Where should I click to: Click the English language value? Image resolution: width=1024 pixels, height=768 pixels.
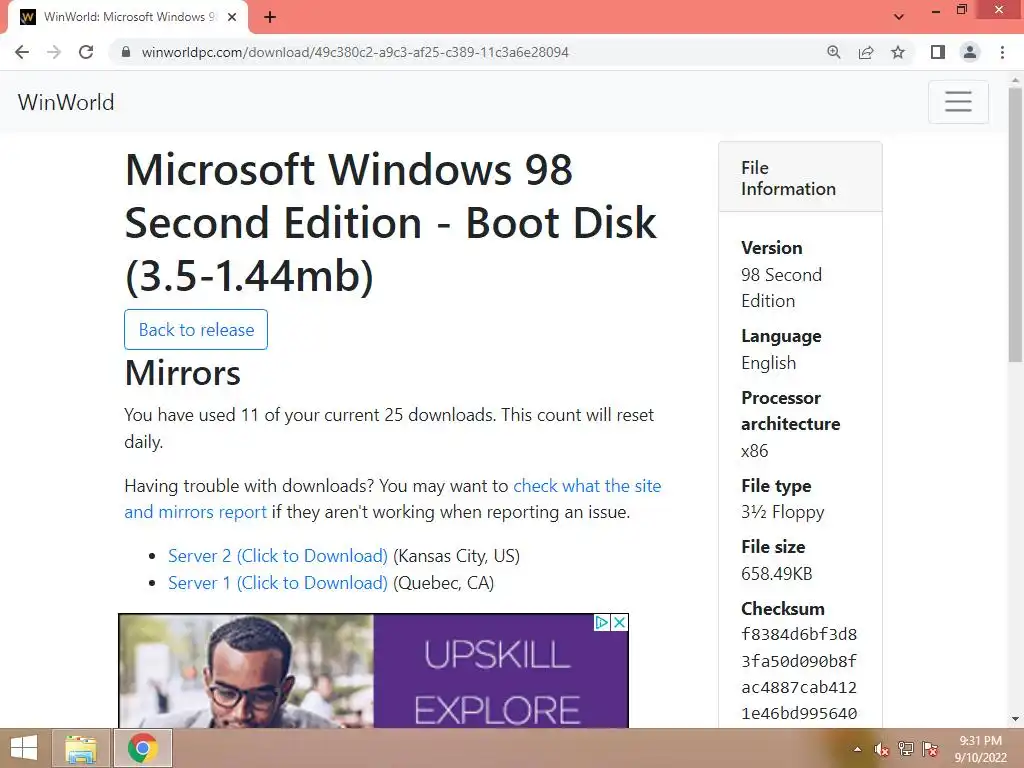769,363
